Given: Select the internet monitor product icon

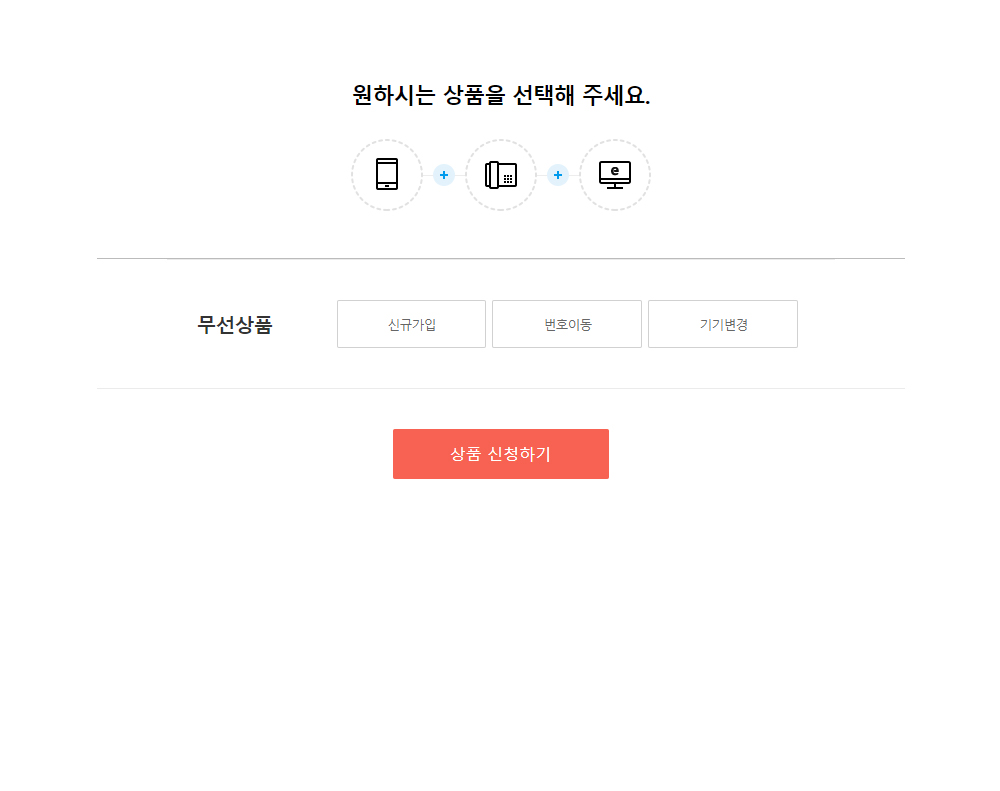Looking at the screenshot, I should (615, 175).
